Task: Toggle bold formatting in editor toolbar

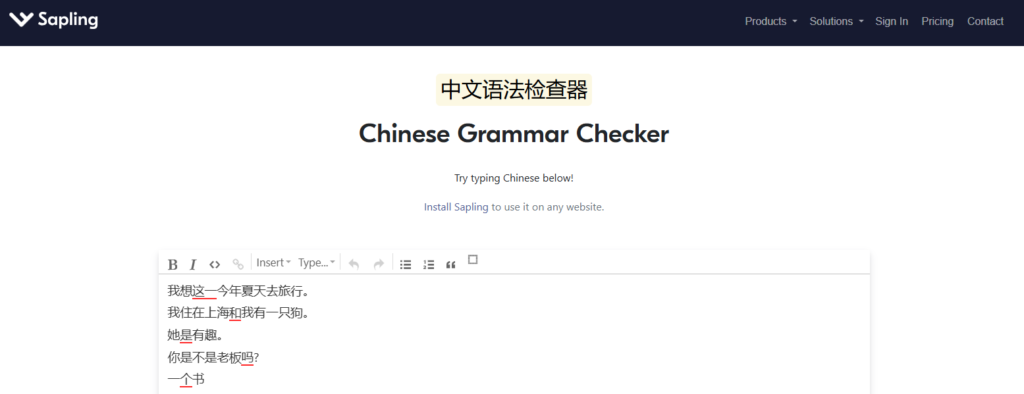Action: pos(172,264)
